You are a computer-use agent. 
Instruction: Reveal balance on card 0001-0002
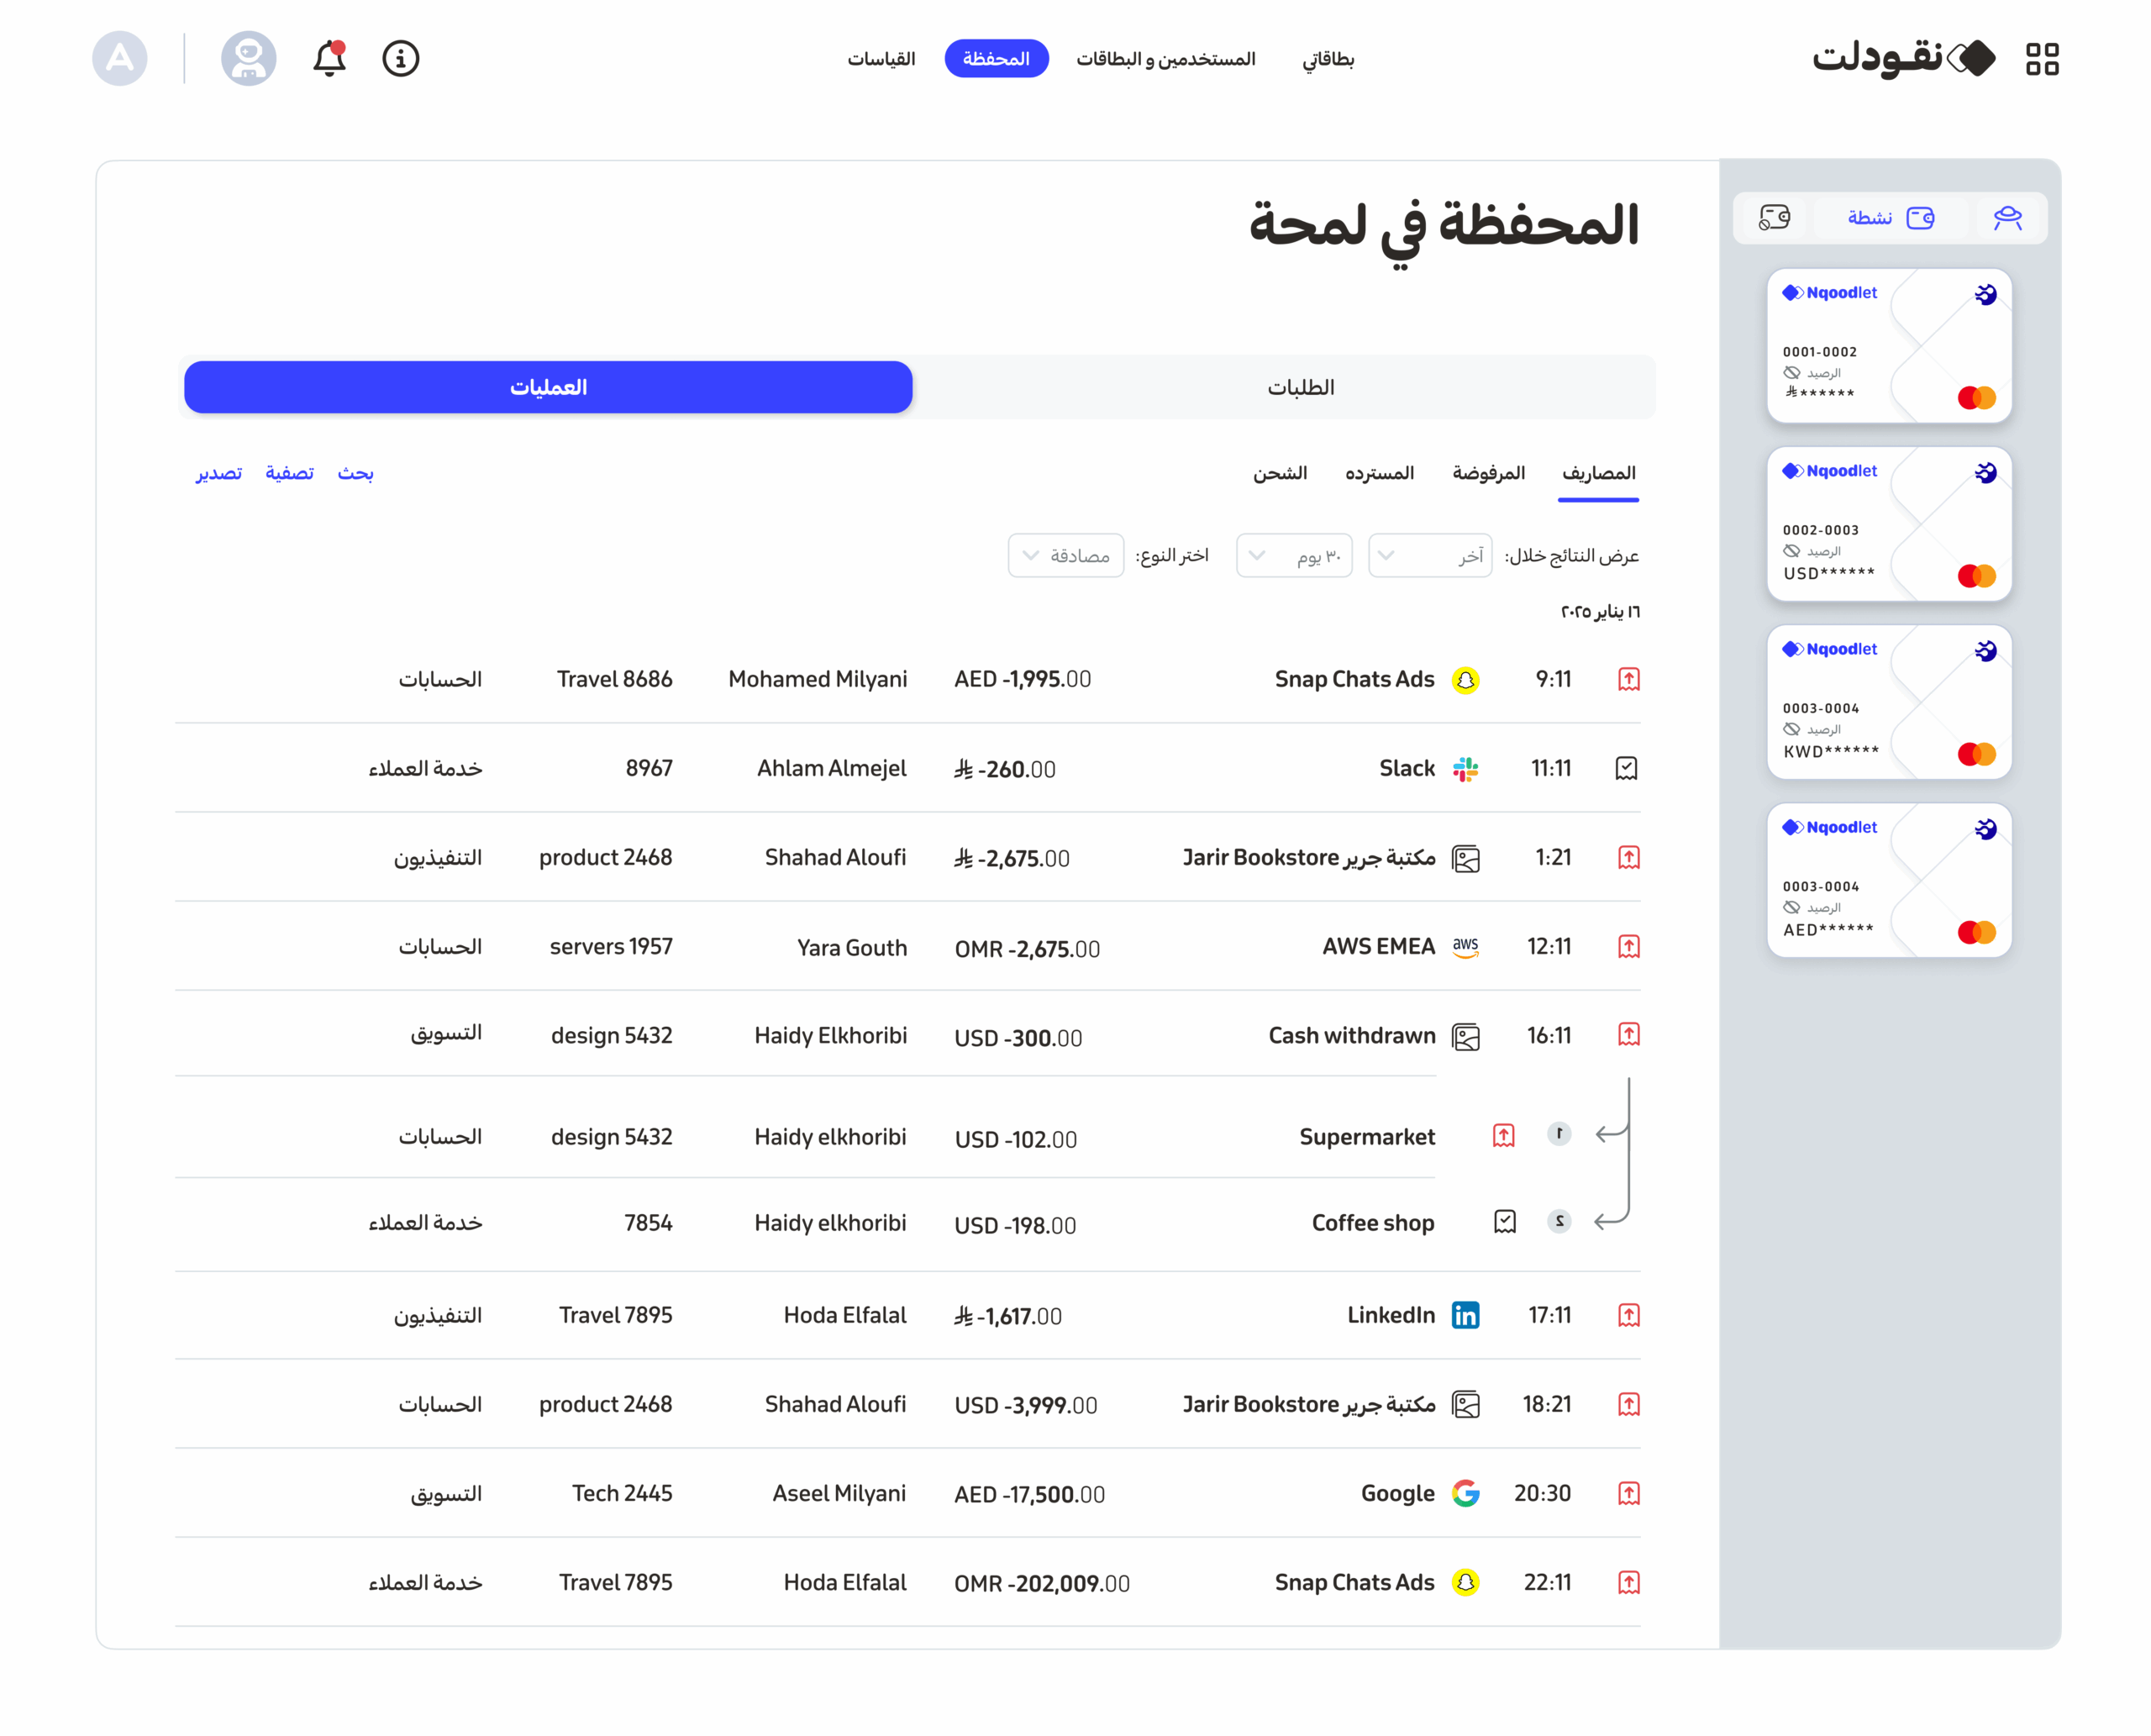1791,373
